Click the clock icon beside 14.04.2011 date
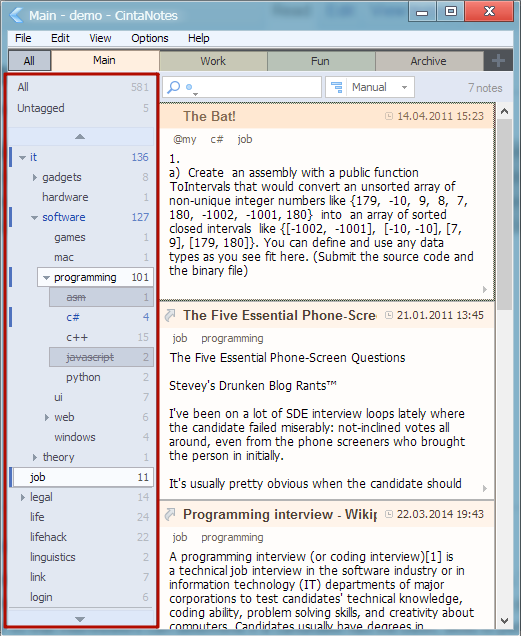Image resolution: width=521 pixels, height=636 pixels. pos(389,116)
